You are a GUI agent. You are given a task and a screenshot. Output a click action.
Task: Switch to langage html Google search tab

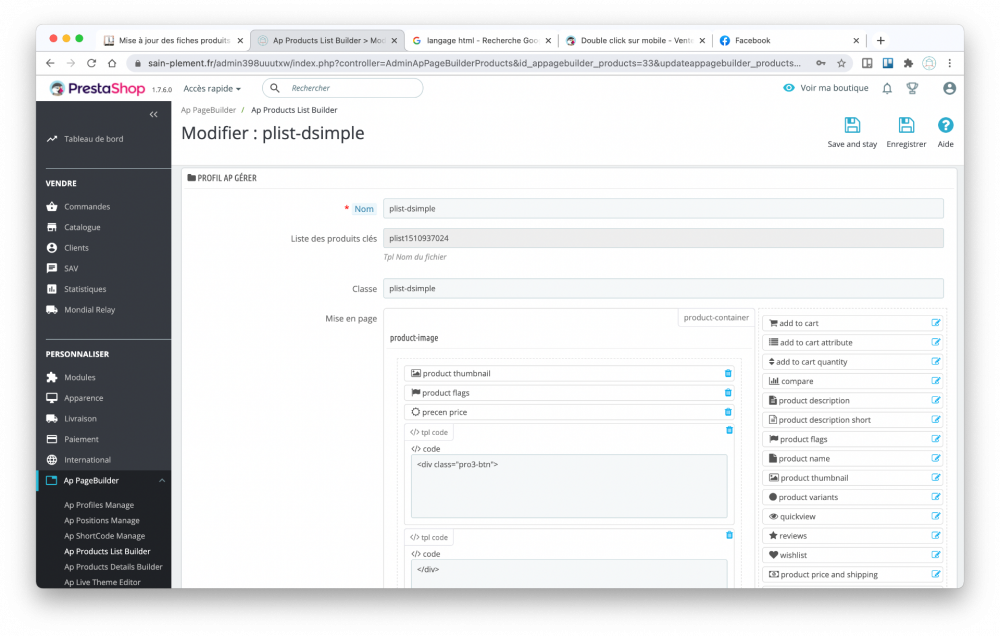coord(482,40)
